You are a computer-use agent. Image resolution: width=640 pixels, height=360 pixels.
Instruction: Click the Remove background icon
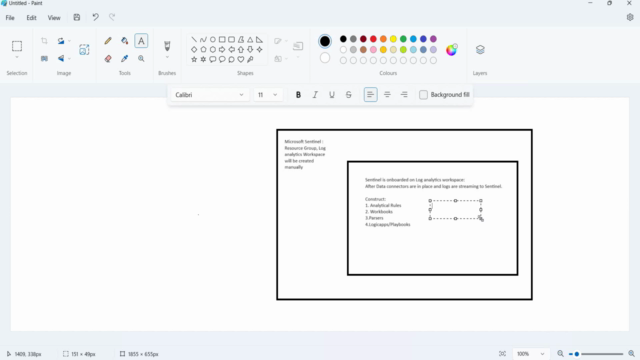[x=84, y=50]
